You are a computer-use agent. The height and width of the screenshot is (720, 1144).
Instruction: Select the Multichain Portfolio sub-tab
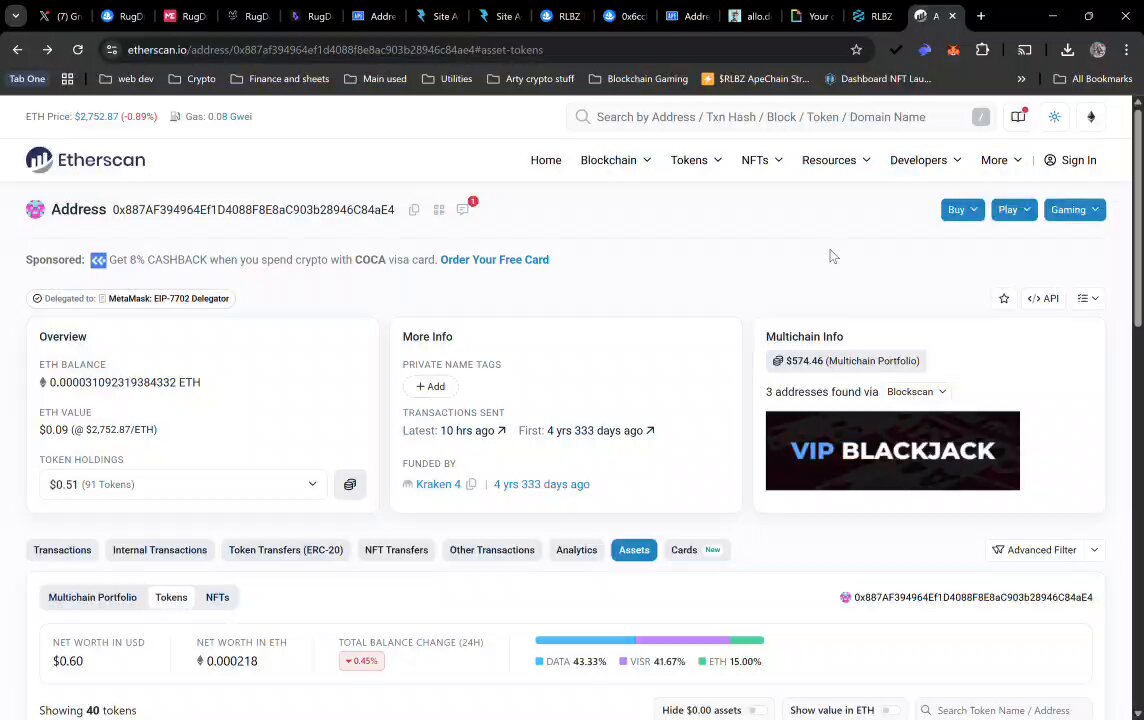93,597
